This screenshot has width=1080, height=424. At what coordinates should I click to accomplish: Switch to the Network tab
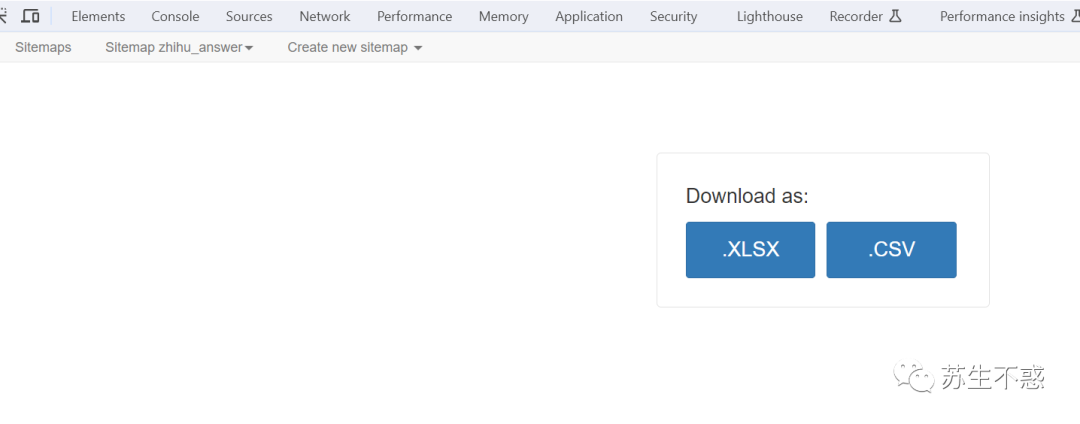pyautogui.click(x=324, y=17)
